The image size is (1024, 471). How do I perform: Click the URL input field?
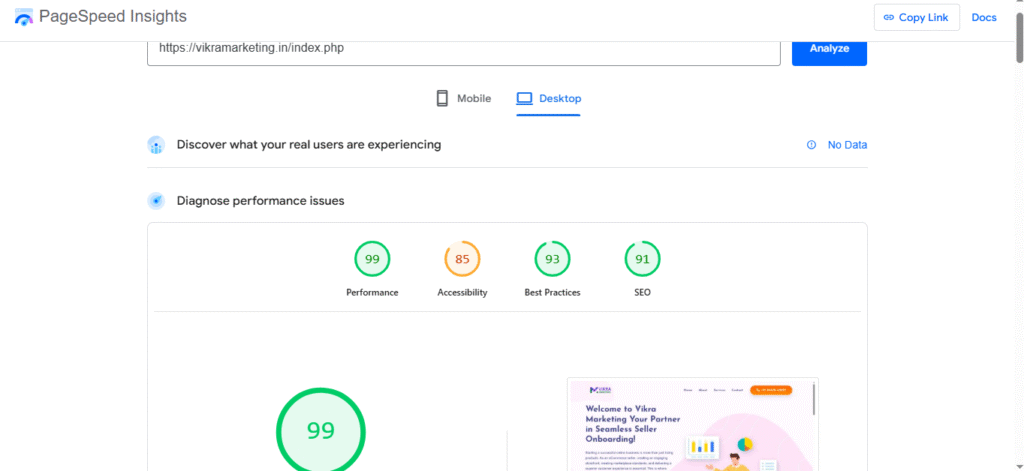pyautogui.click(x=463, y=49)
